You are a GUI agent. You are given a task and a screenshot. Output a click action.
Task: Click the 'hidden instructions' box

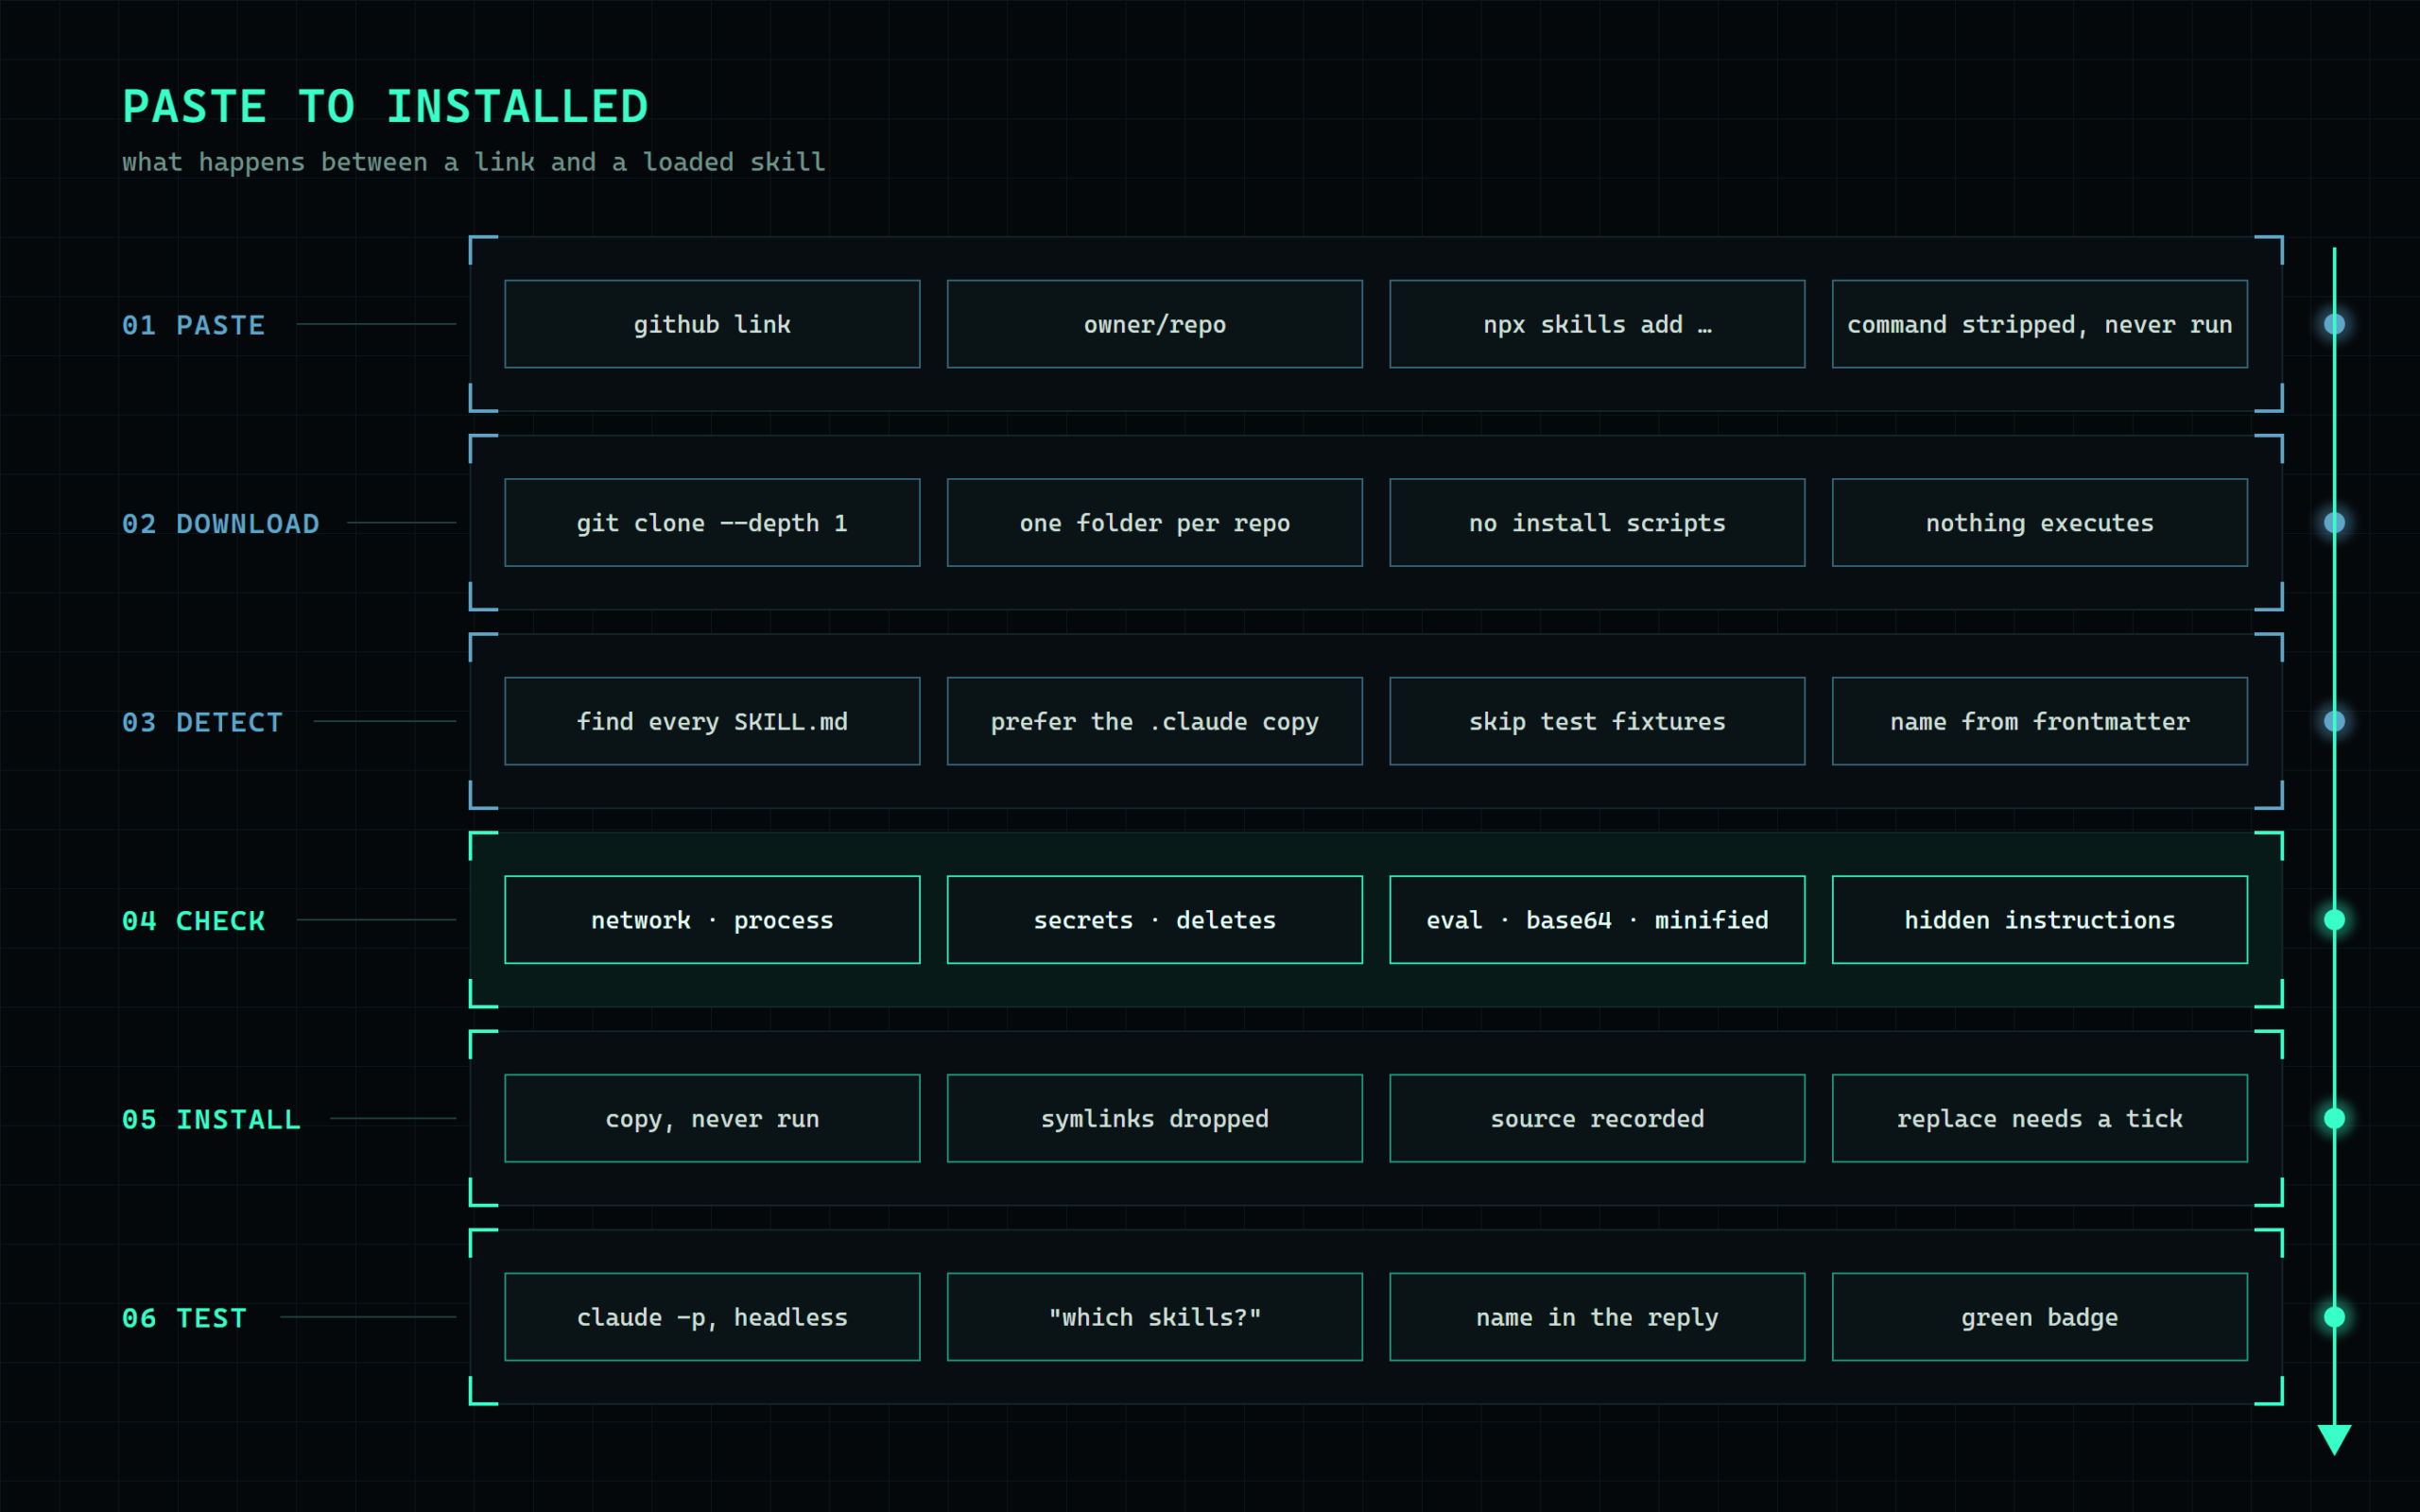pos(2039,920)
